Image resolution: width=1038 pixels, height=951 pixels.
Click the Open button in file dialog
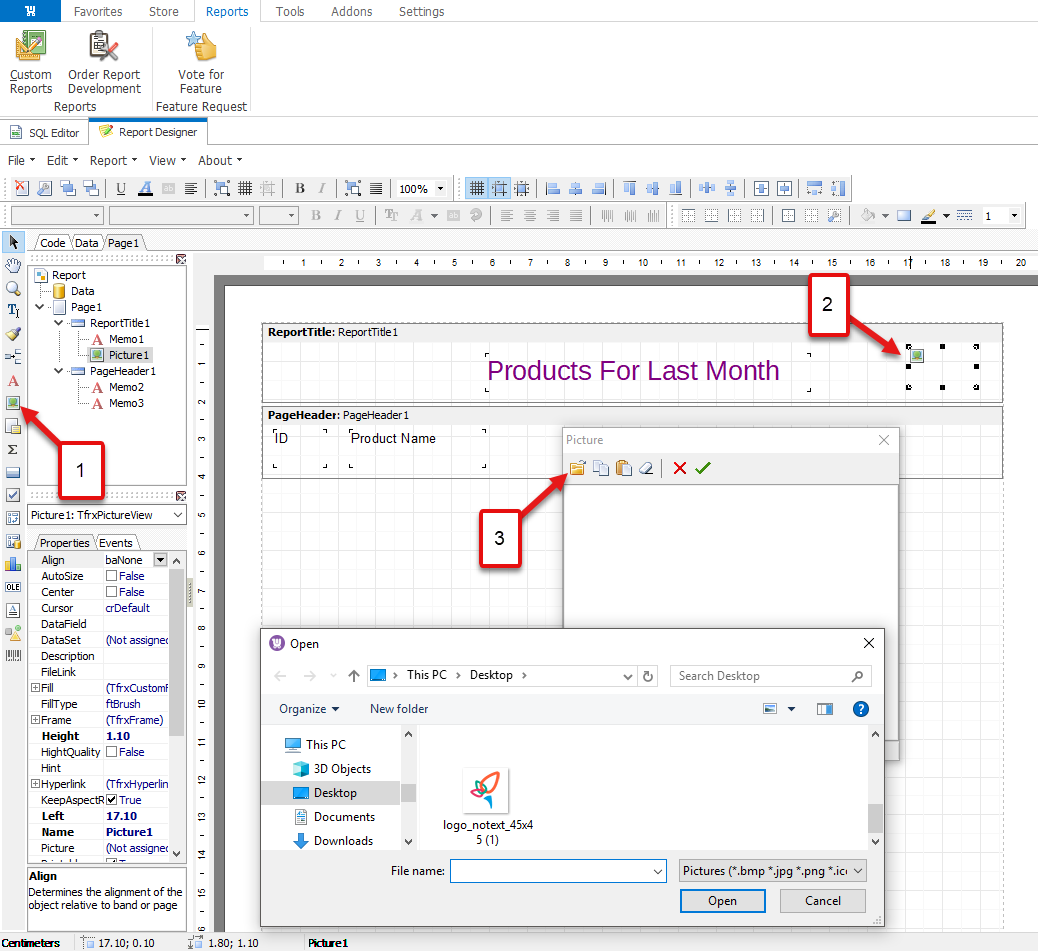pos(722,901)
